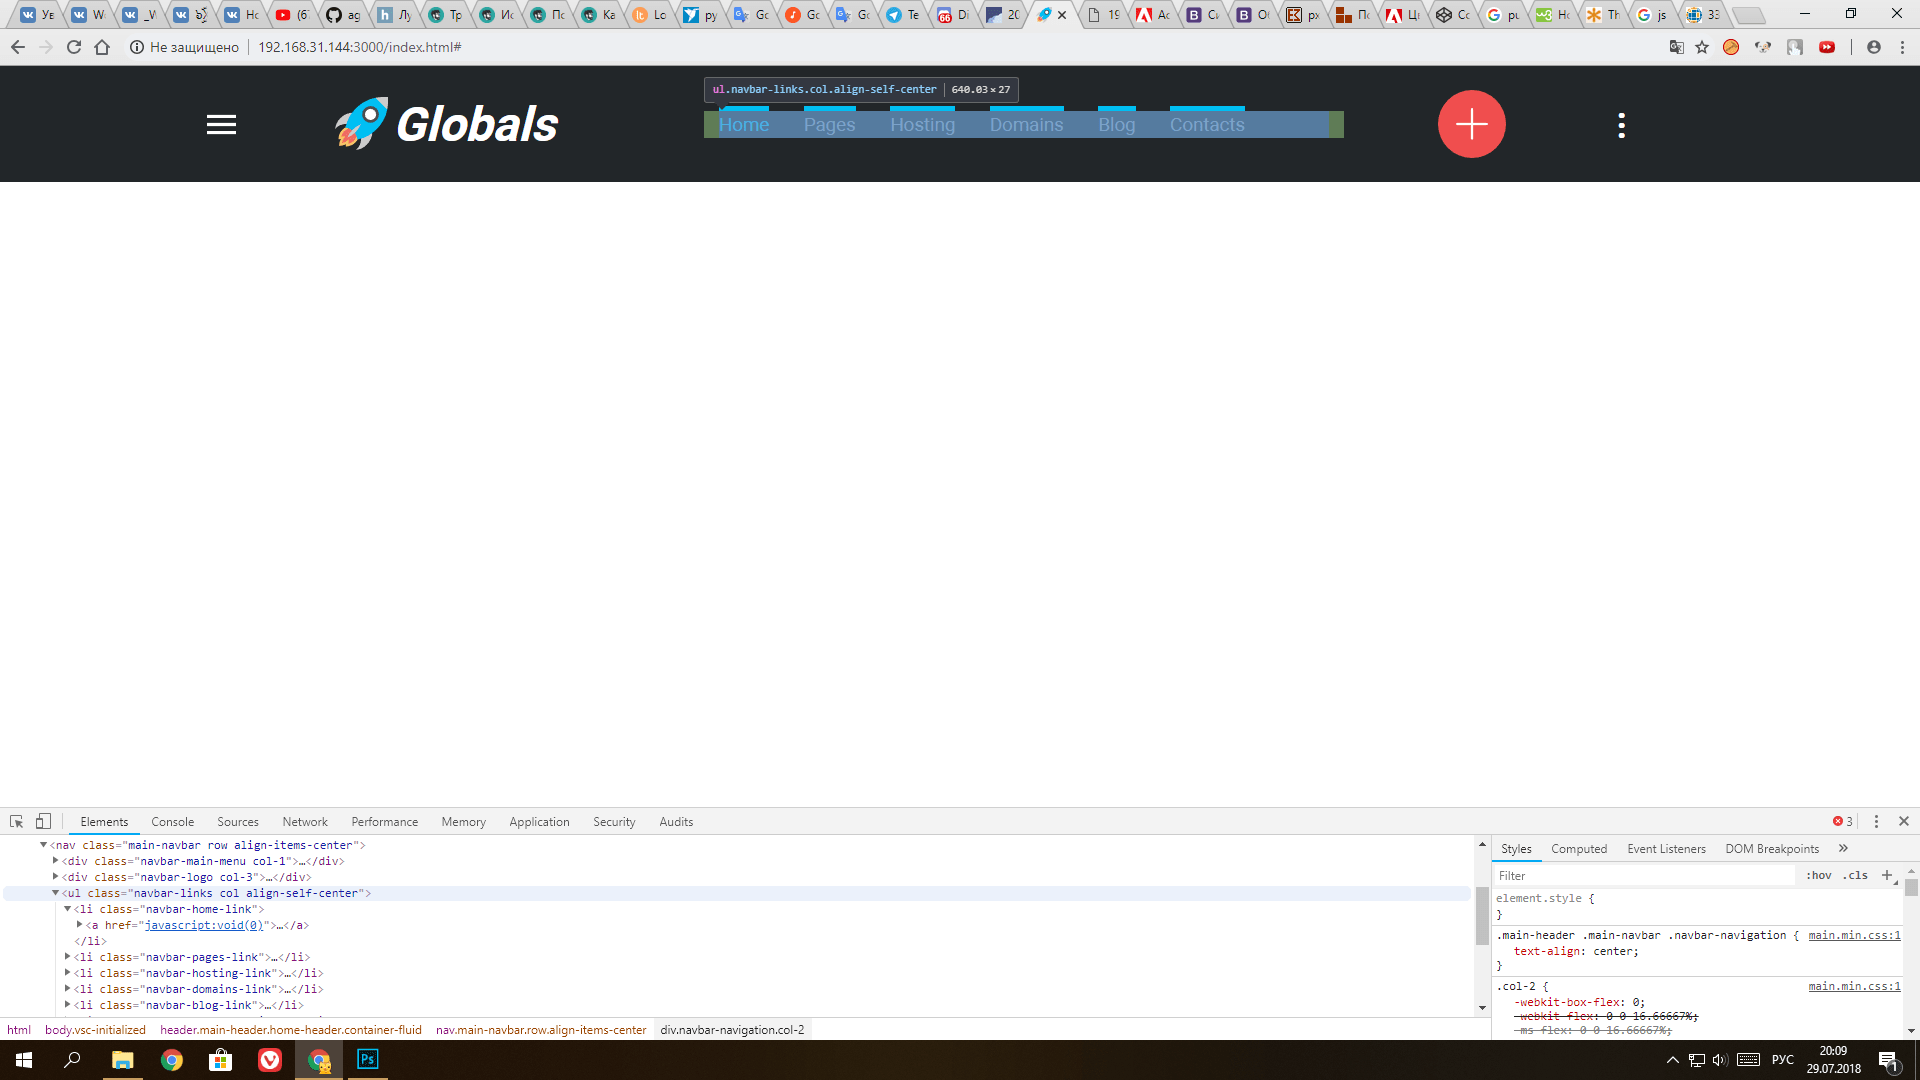Close the DevTools panel
Screen dimensions: 1920x1080
1903,821
